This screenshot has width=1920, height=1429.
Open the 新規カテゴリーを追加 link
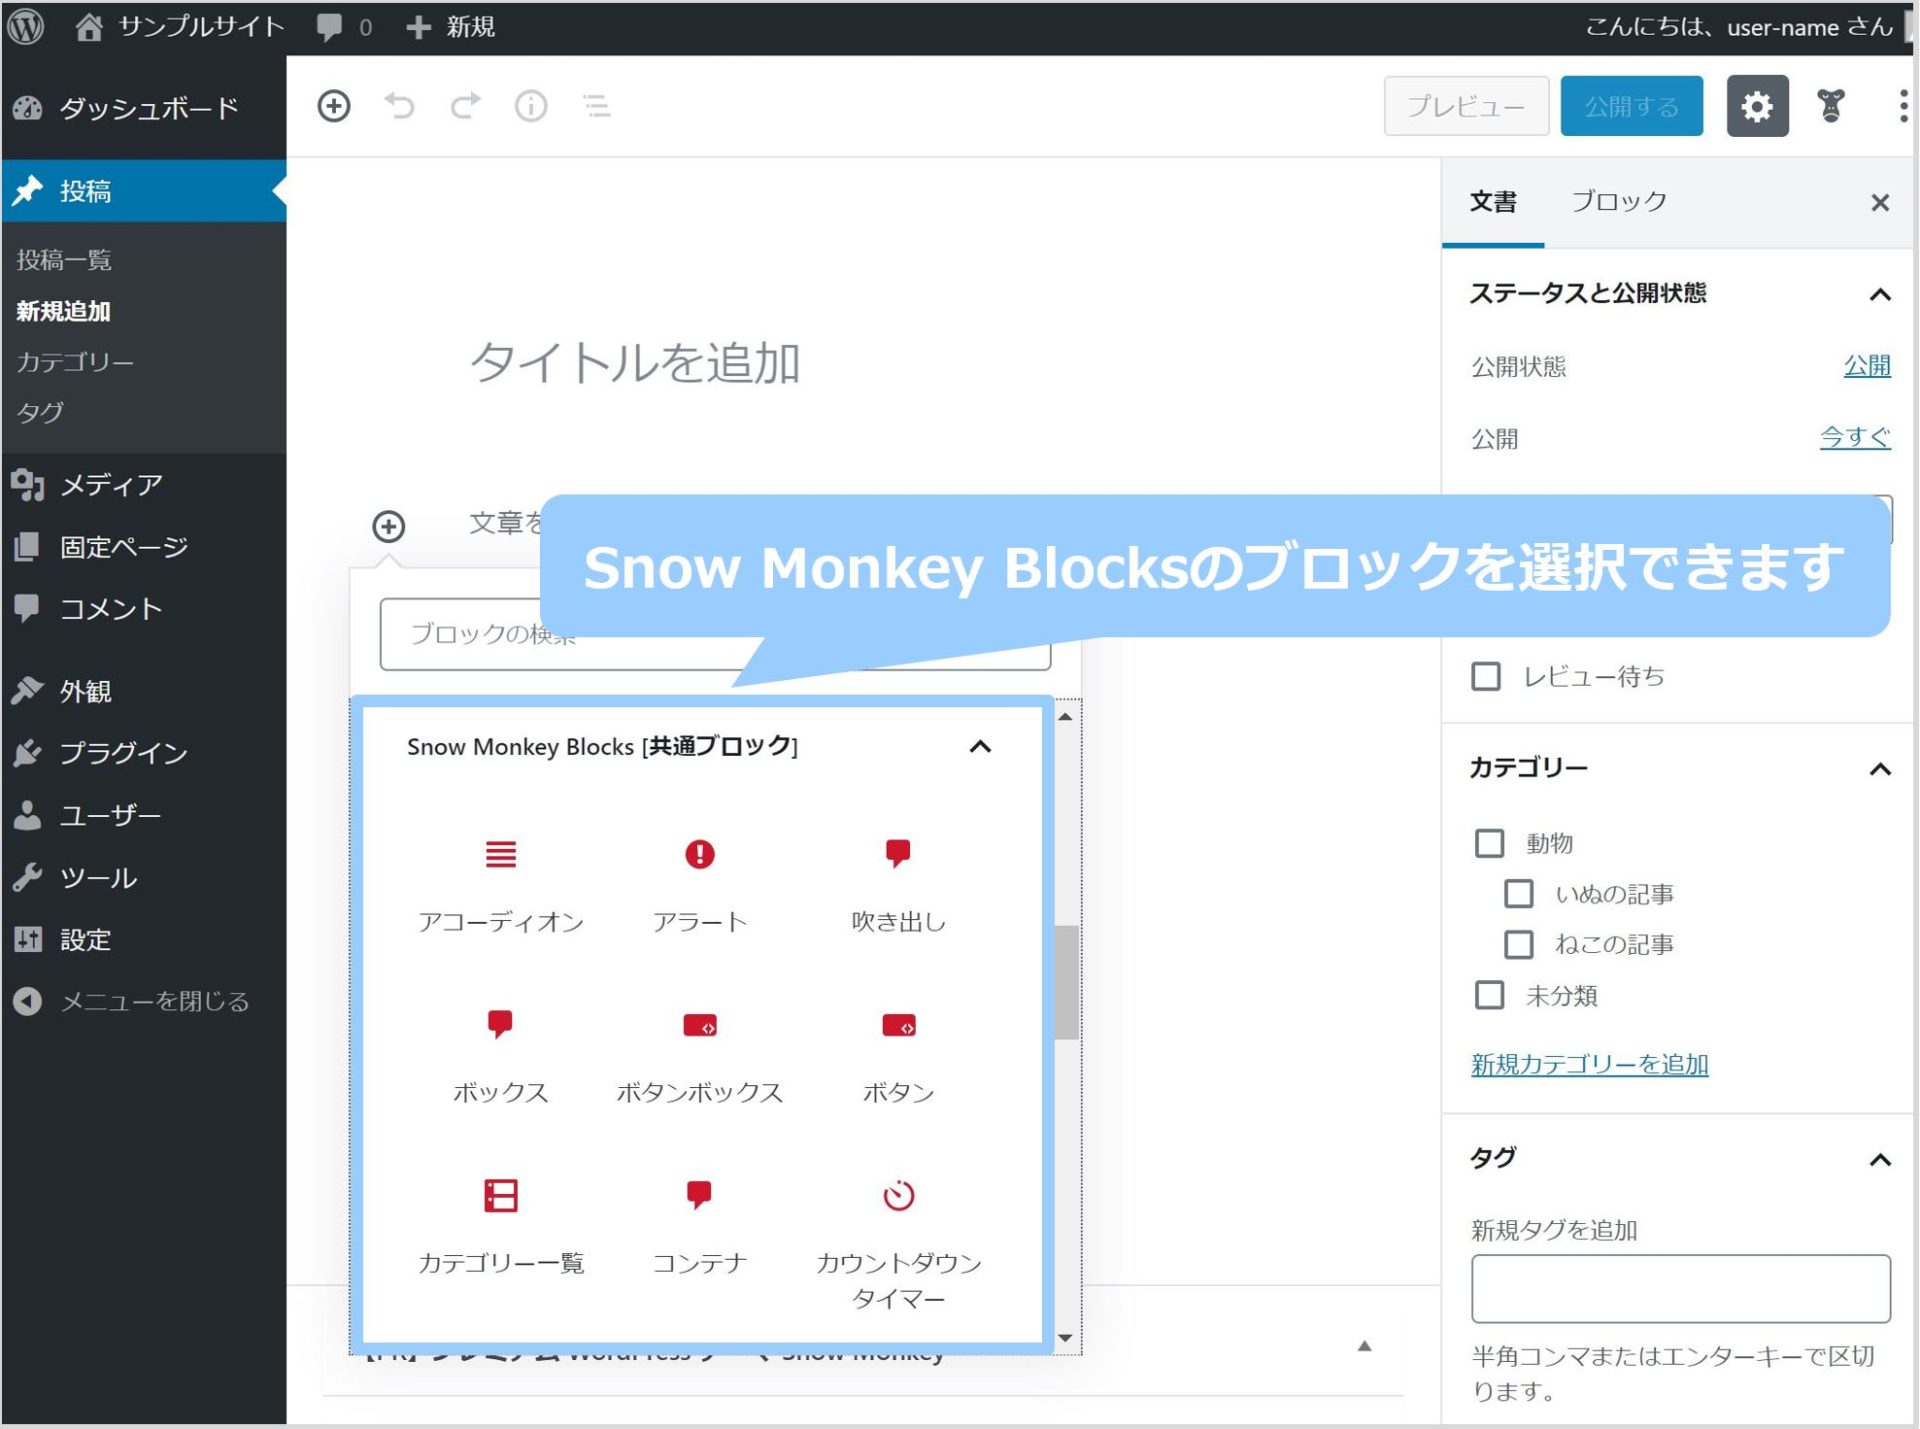(x=1588, y=1064)
